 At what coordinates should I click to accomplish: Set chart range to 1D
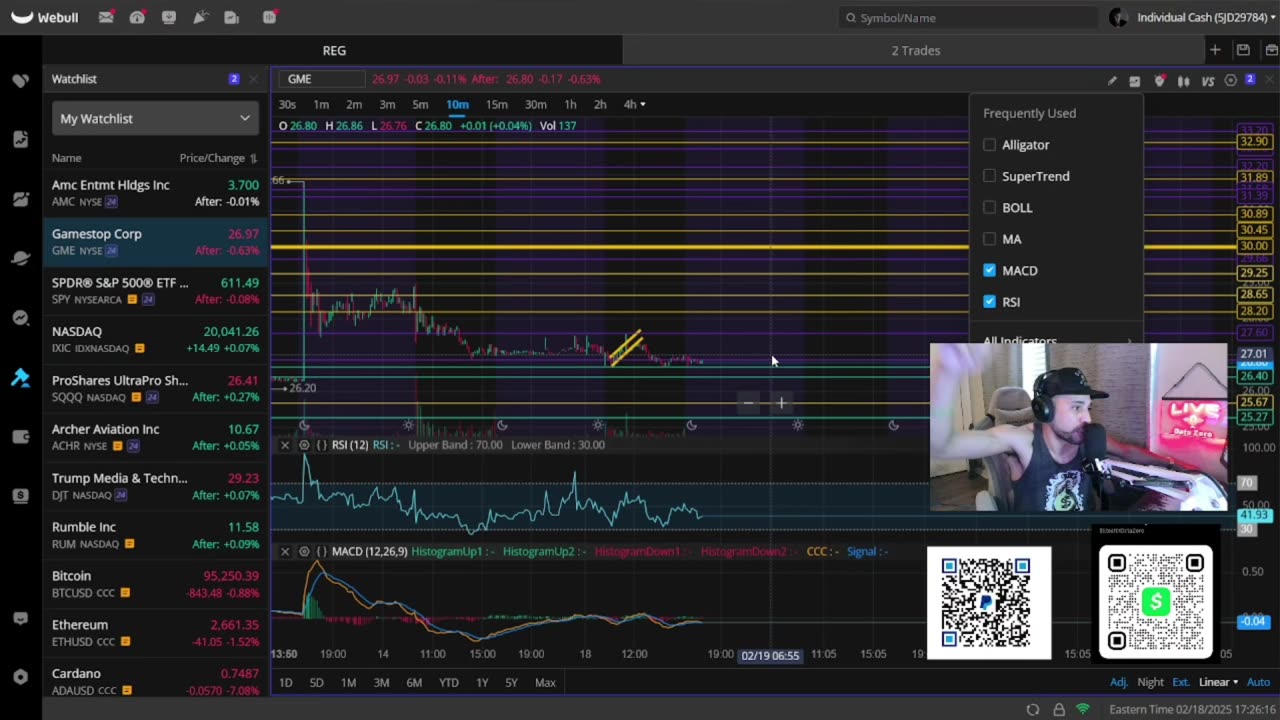point(285,682)
